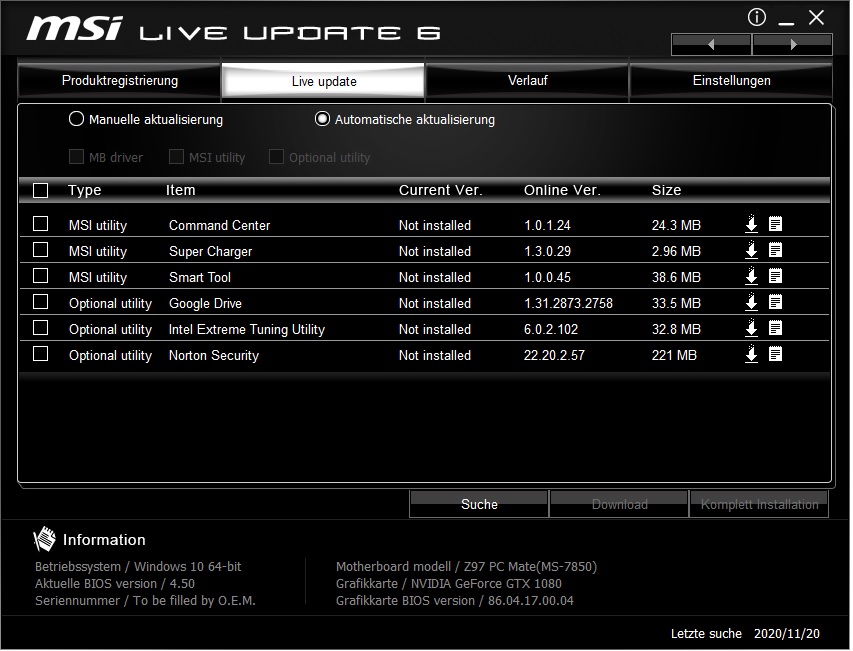Select the Super Charger item name
Image resolution: width=853 pixels, height=651 pixels.
(211, 252)
